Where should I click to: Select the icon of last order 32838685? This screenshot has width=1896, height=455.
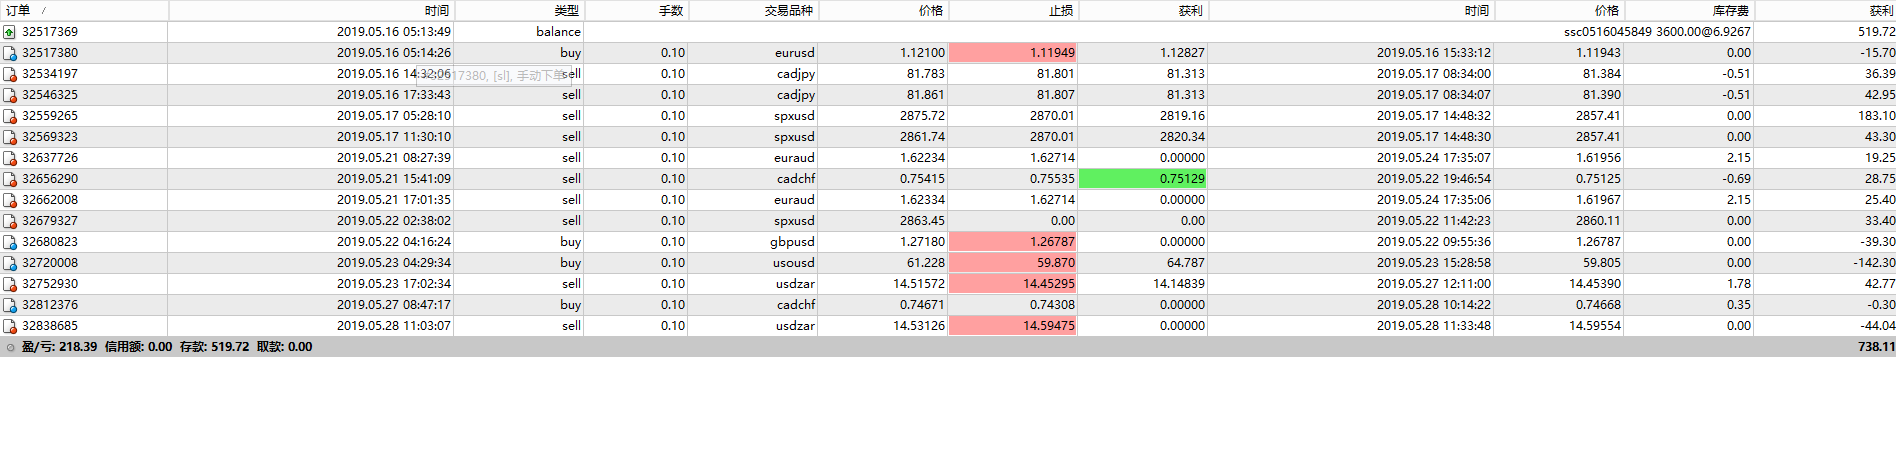pos(10,326)
